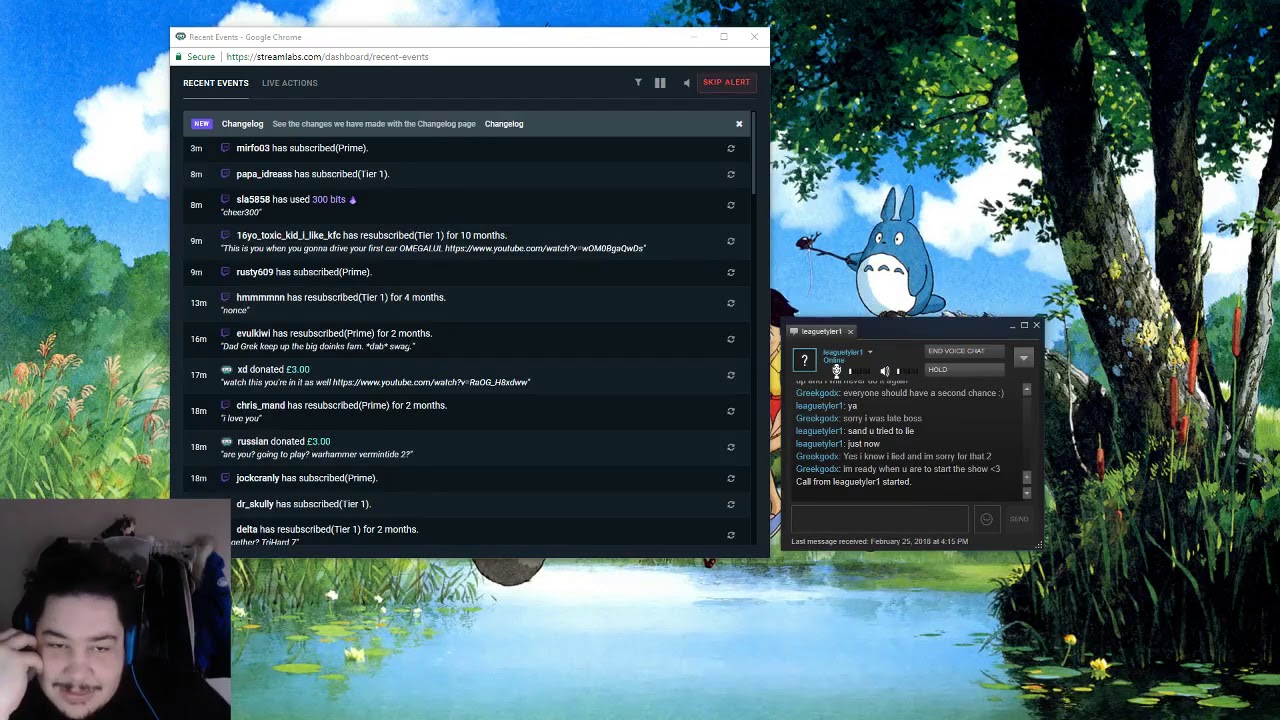This screenshot has width=1280, height=720.
Task: Click the Chrome window maximize button
Action: [x=724, y=37]
